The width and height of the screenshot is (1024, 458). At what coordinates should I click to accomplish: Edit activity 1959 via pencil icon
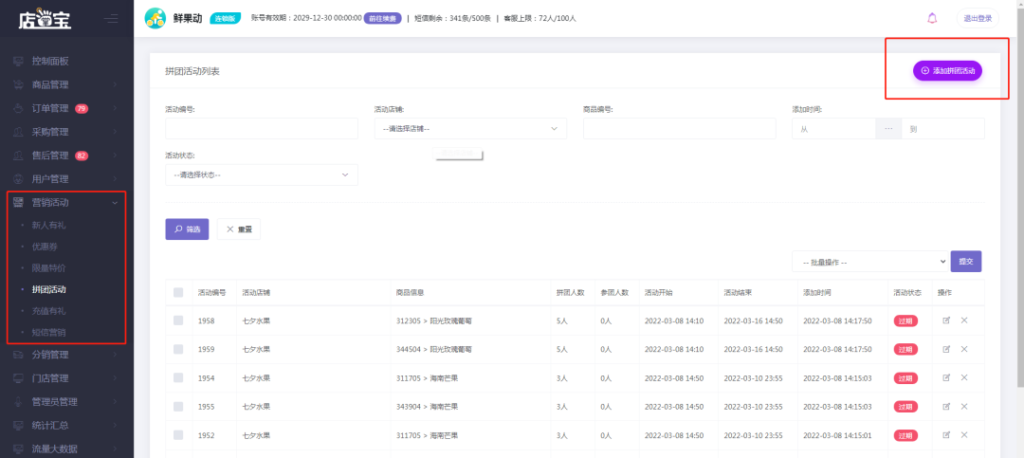pos(946,349)
